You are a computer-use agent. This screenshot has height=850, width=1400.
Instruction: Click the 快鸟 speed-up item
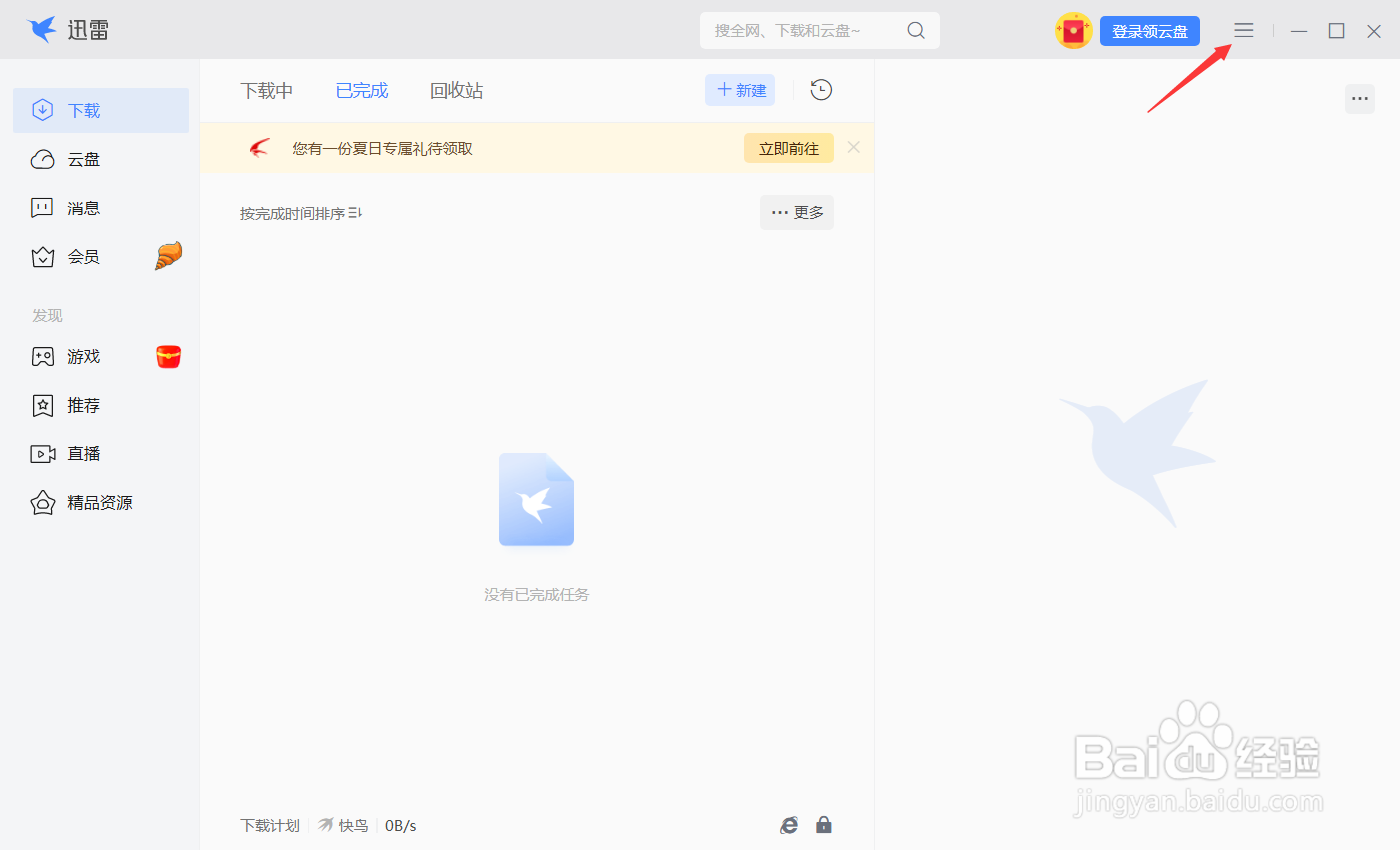click(343, 825)
